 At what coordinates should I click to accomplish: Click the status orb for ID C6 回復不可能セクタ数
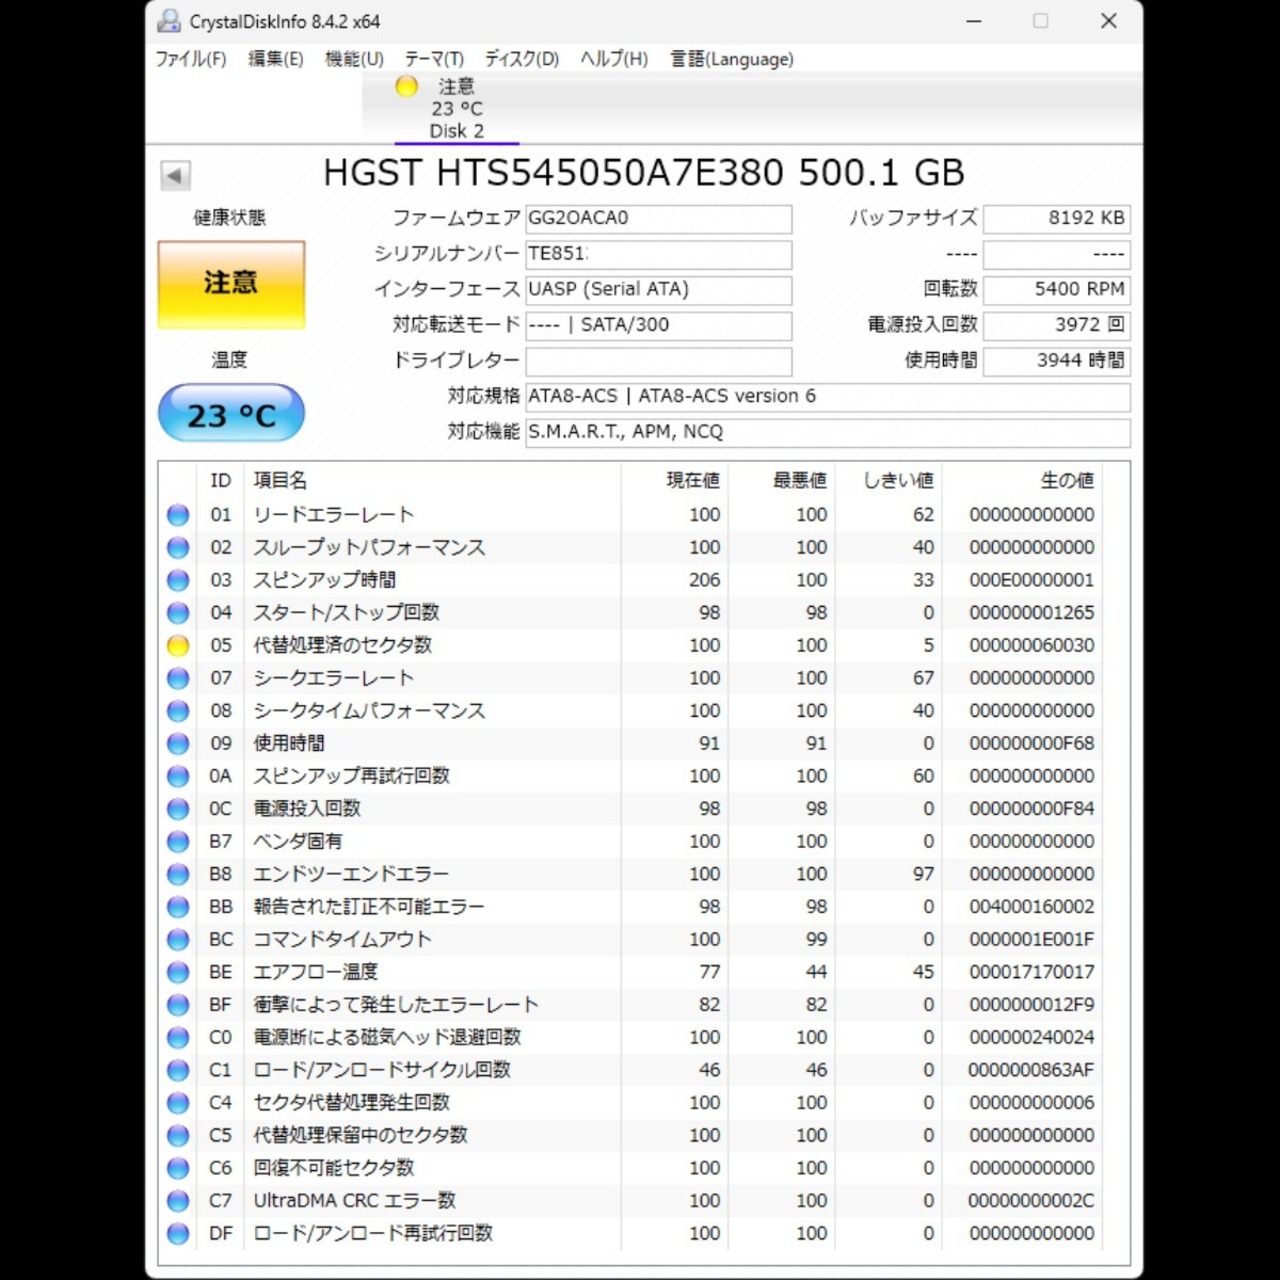pyautogui.click(x=178, y=1168)
